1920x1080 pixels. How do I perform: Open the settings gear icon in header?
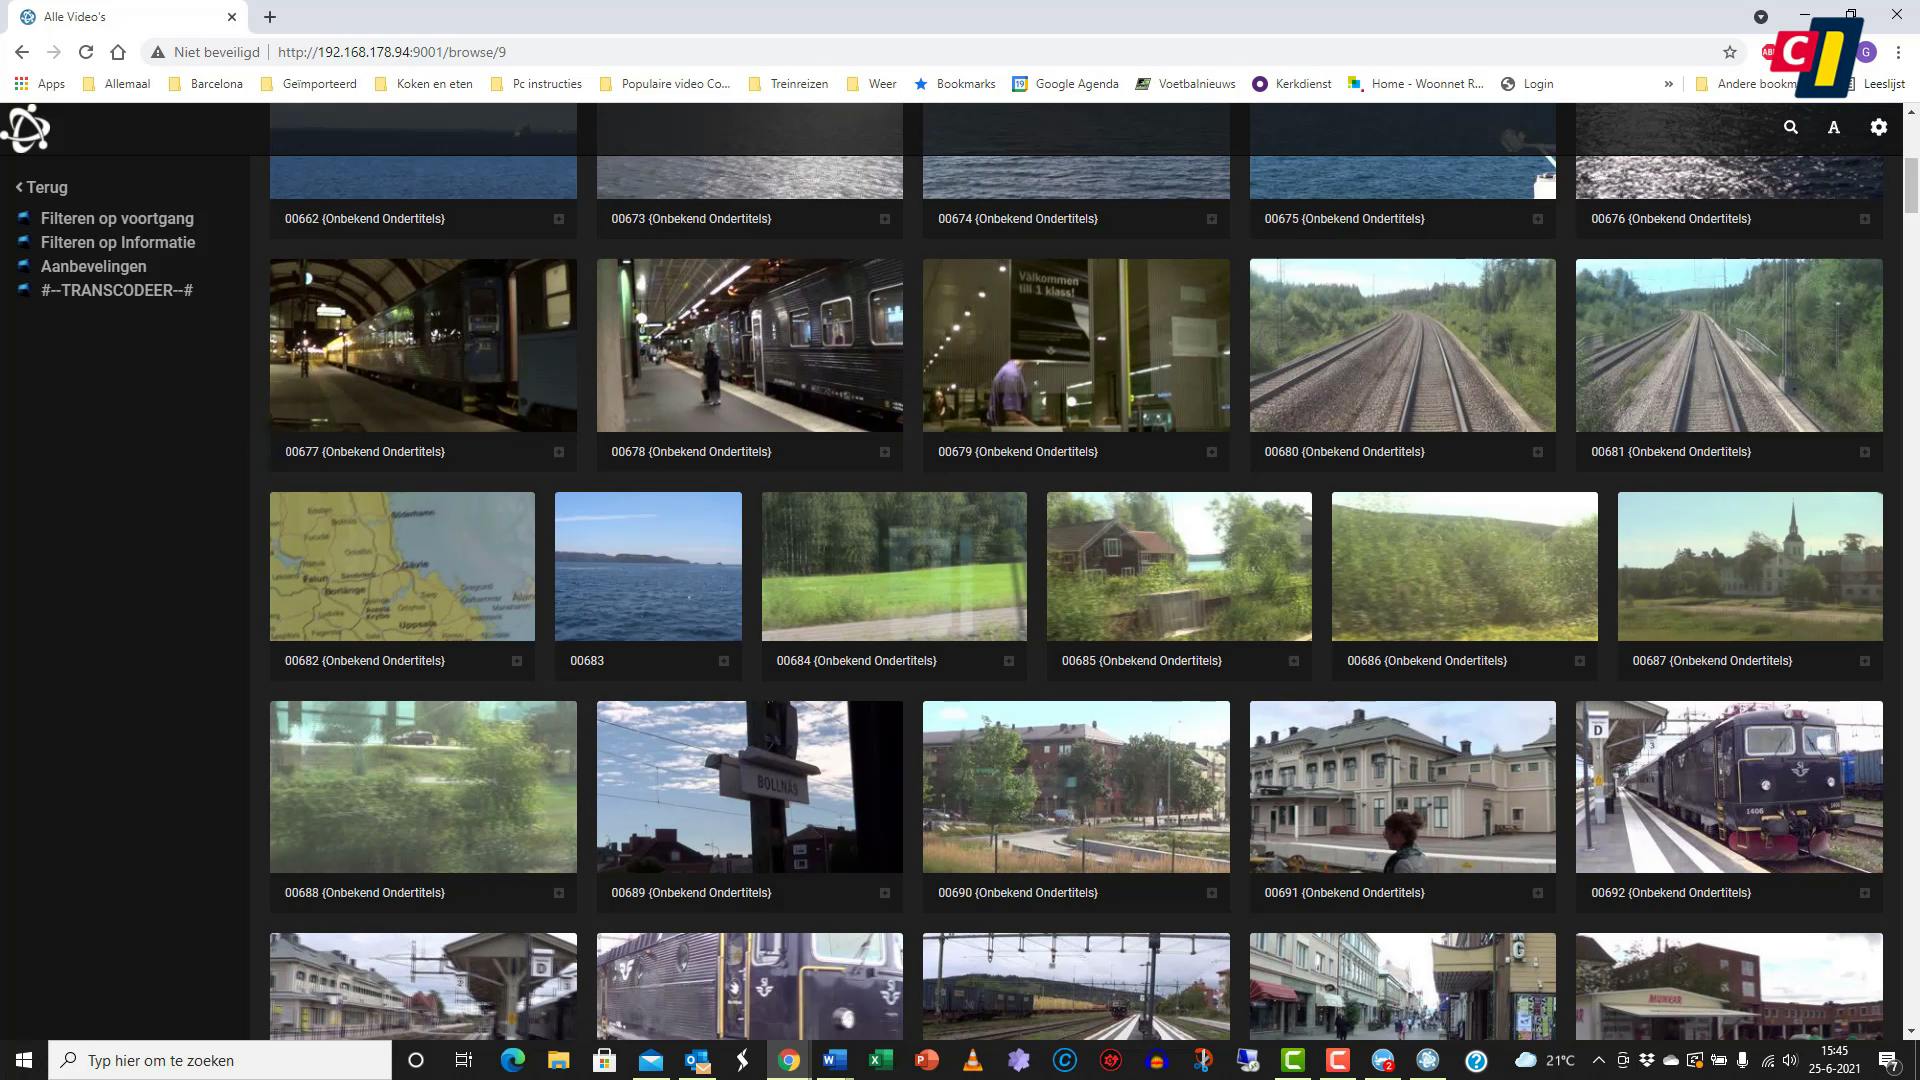[1878, 127]
